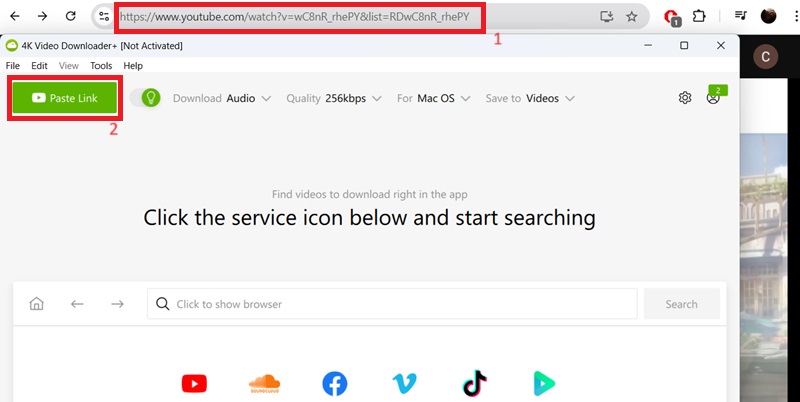The height and width of the screenshot is (402, 800).
Task: Click the YouTube service icon
Action: pos(194,384)
